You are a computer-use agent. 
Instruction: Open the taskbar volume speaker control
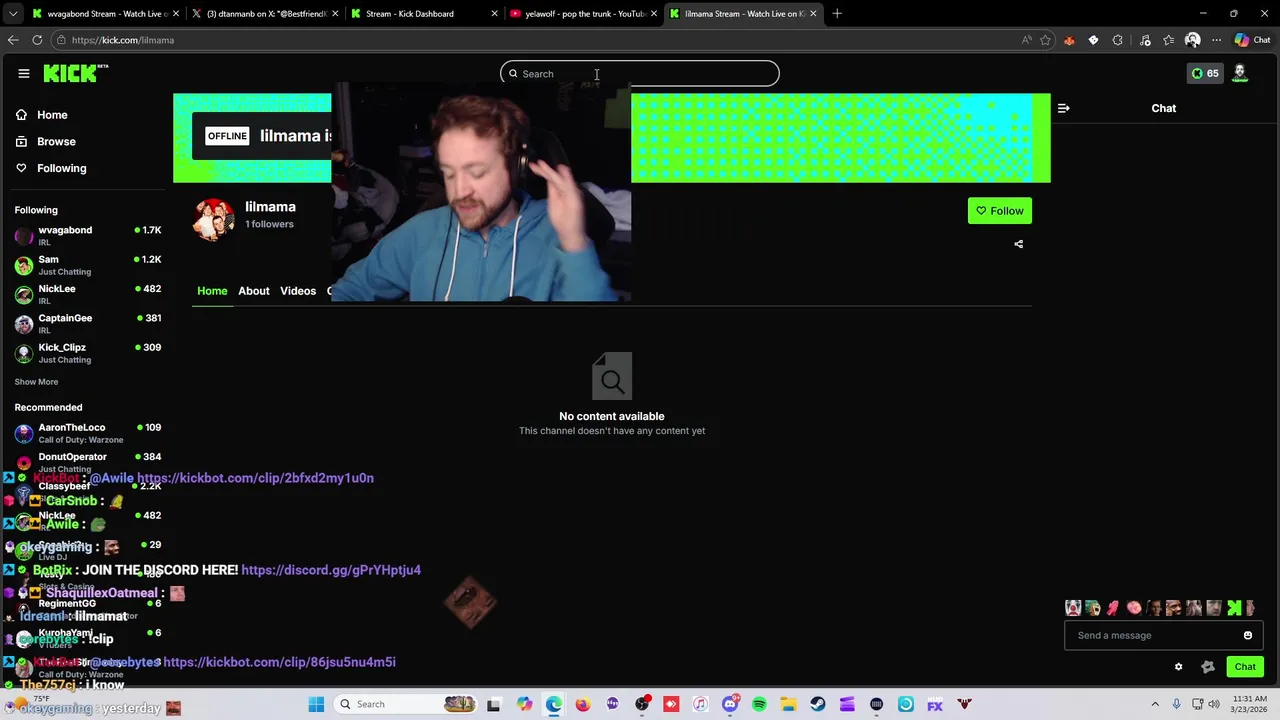tap(1214, 704)
